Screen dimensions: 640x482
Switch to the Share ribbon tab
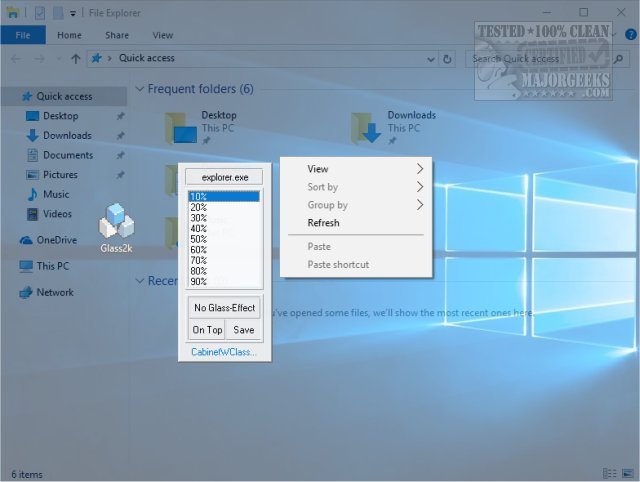point(117,35)
